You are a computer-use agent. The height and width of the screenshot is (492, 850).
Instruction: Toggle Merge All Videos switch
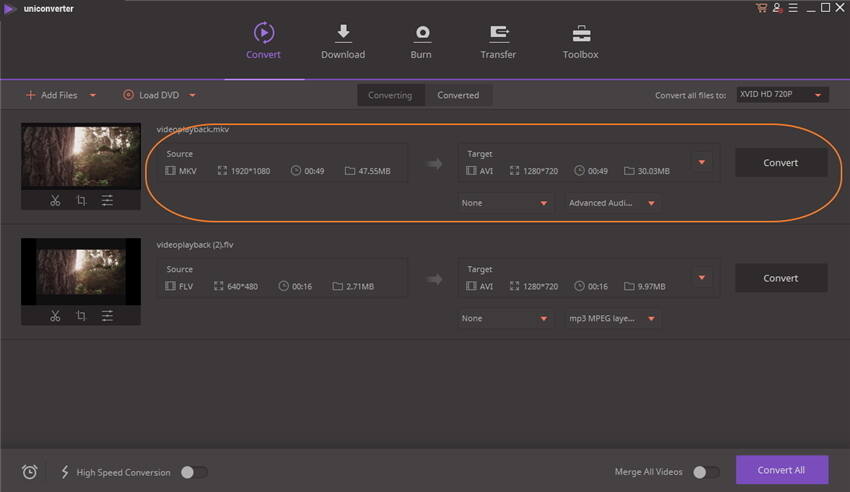point(706,472)
